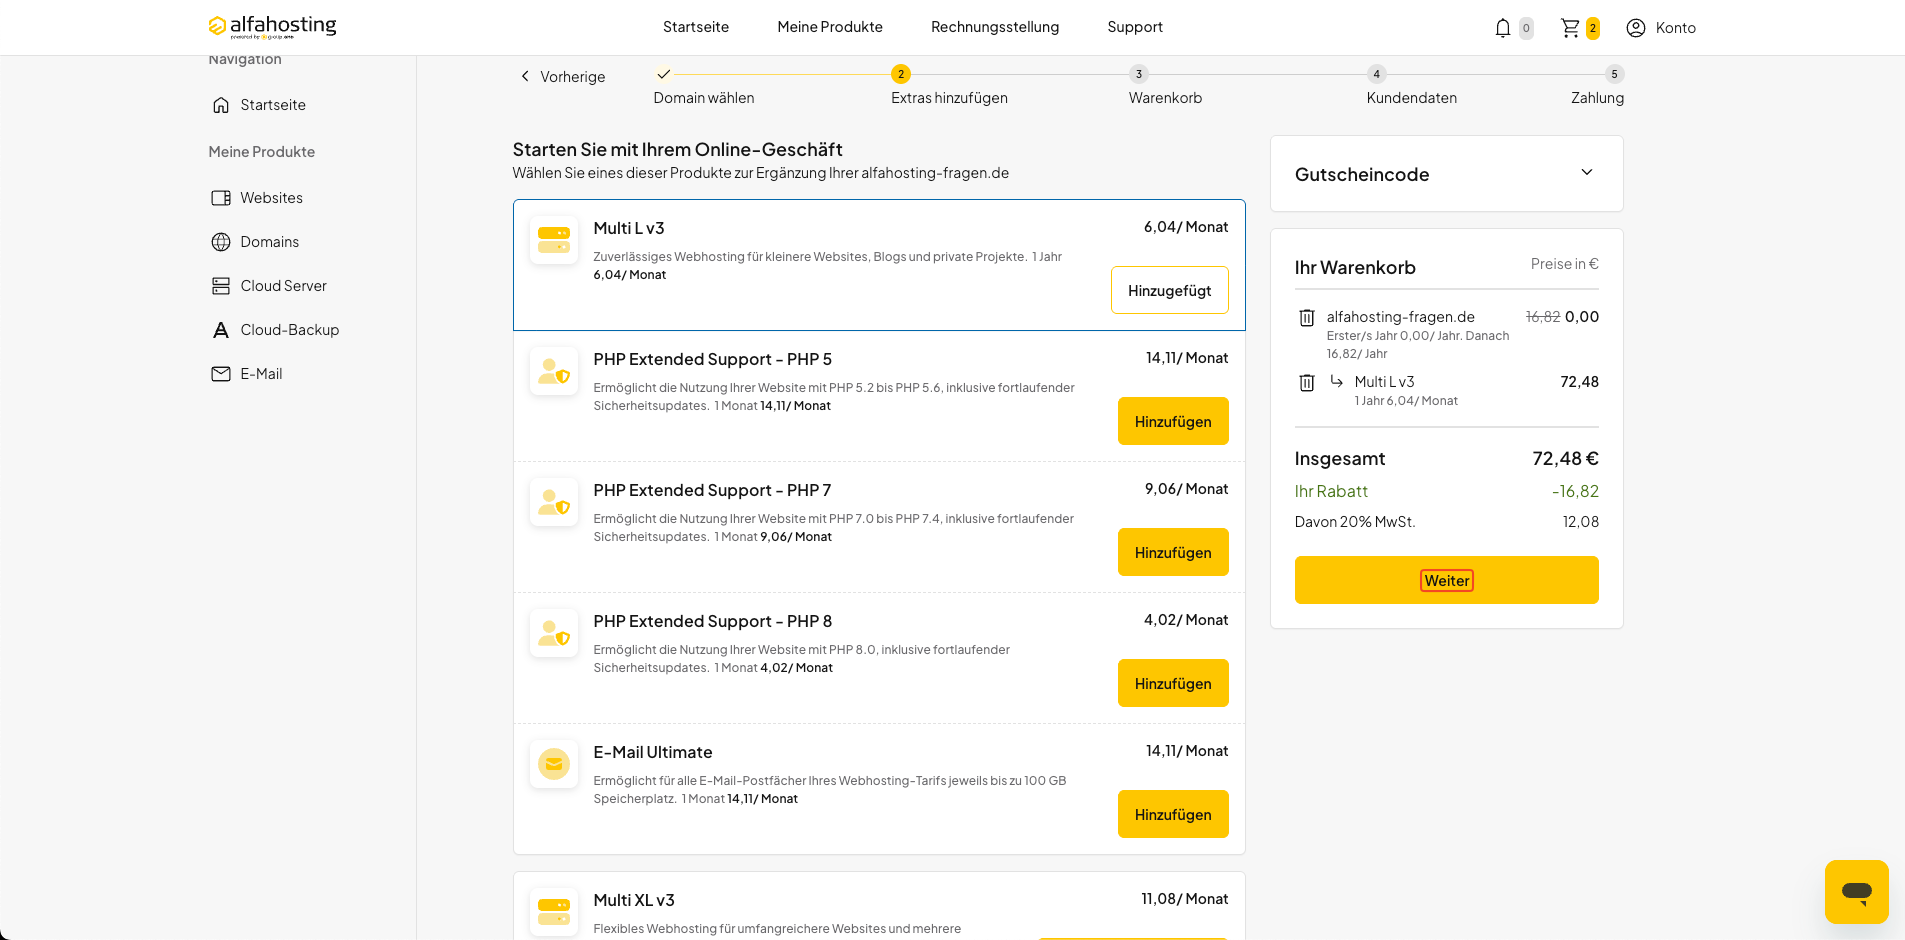Screen dimensions: 1905x940
Task: Click the Konto account icon
Action: click(1636, 28)
